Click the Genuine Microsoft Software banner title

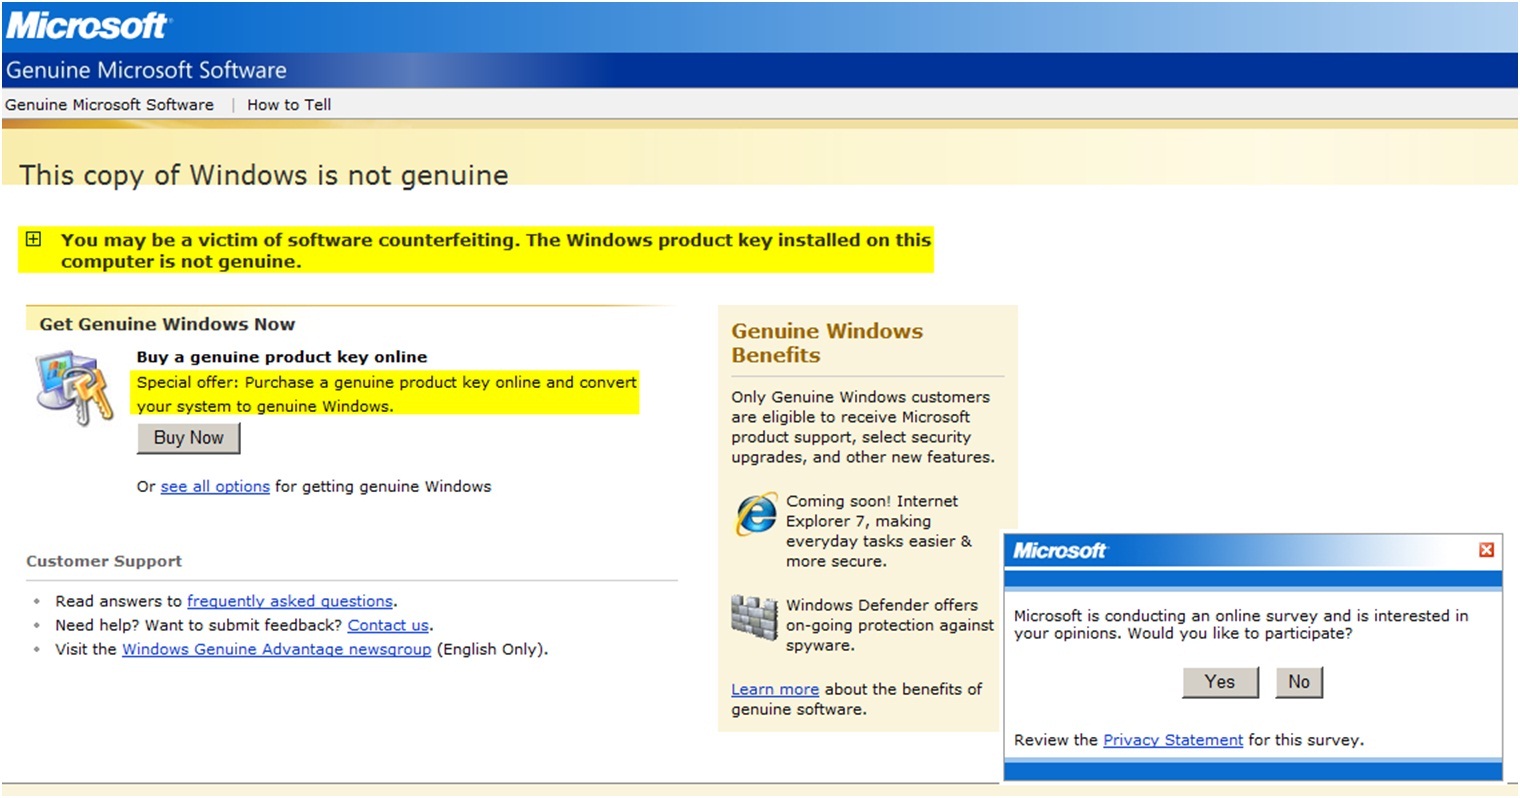146,70
